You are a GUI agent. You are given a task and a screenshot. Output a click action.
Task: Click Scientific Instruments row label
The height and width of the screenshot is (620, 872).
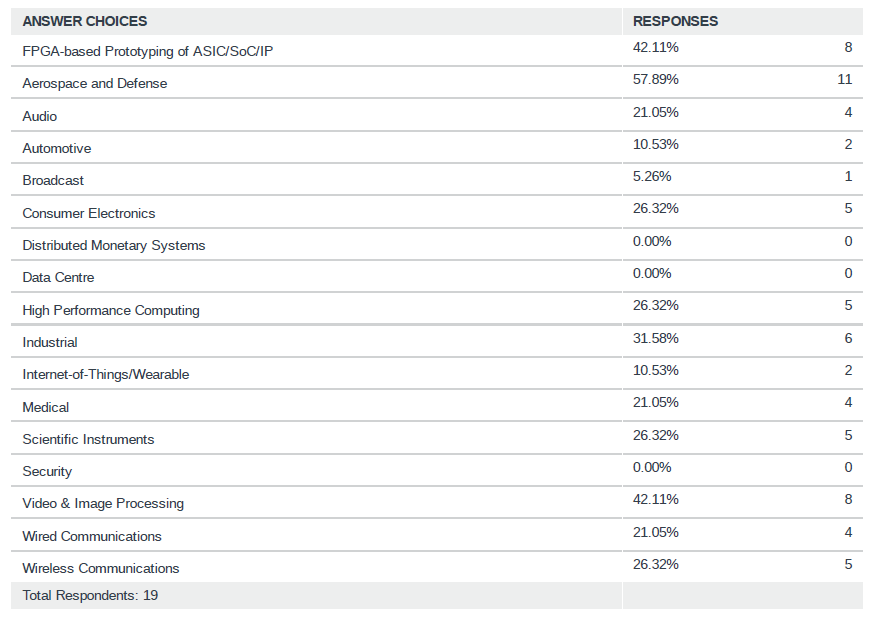pos(88,439)
